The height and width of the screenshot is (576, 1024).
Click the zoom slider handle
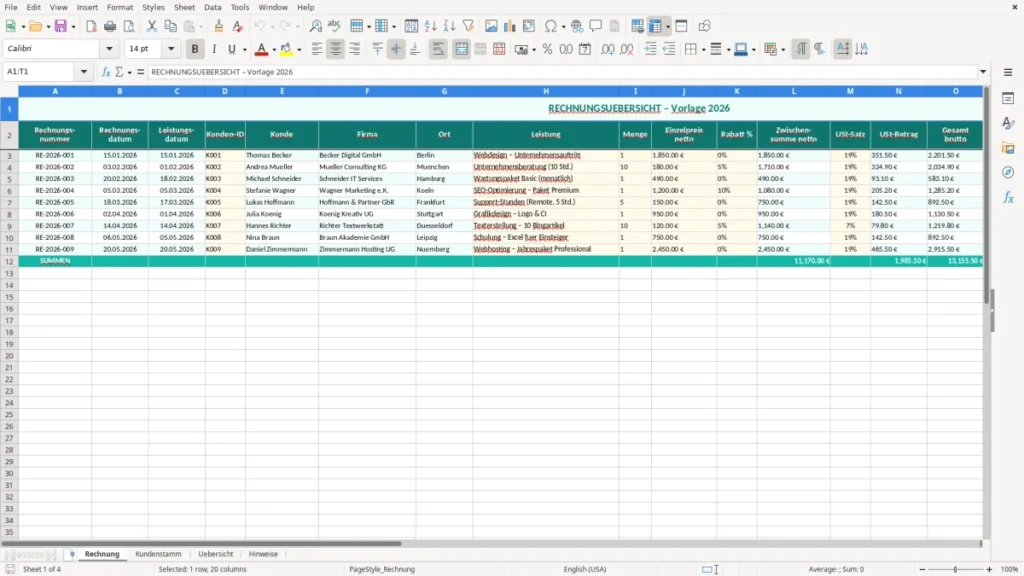955,569
